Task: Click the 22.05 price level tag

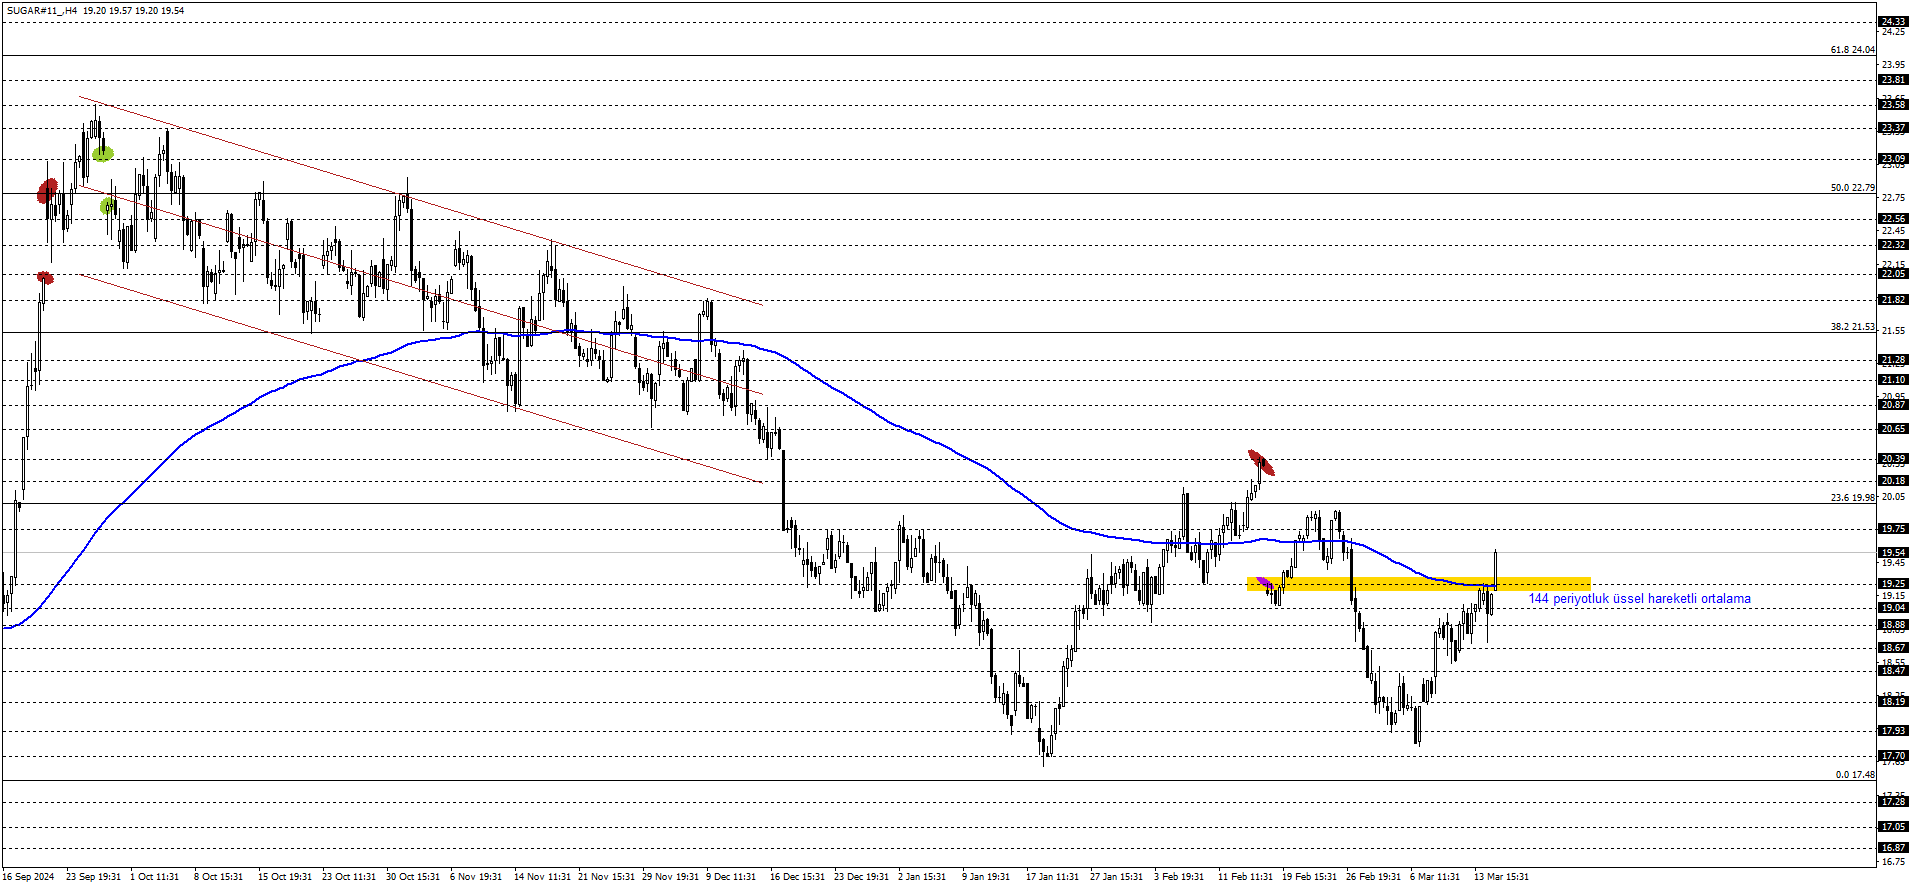Action: click(1893, 274)
